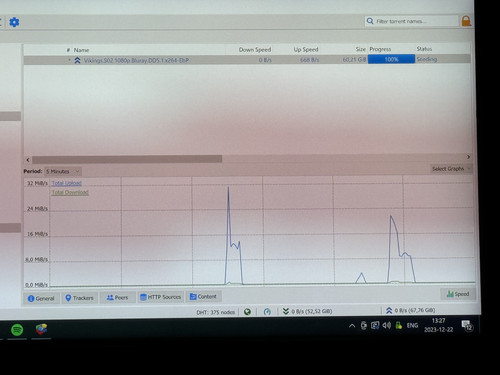Open qBittorrent options gear icon
This screenshot has height=375, width=500.
pos(14,22)
